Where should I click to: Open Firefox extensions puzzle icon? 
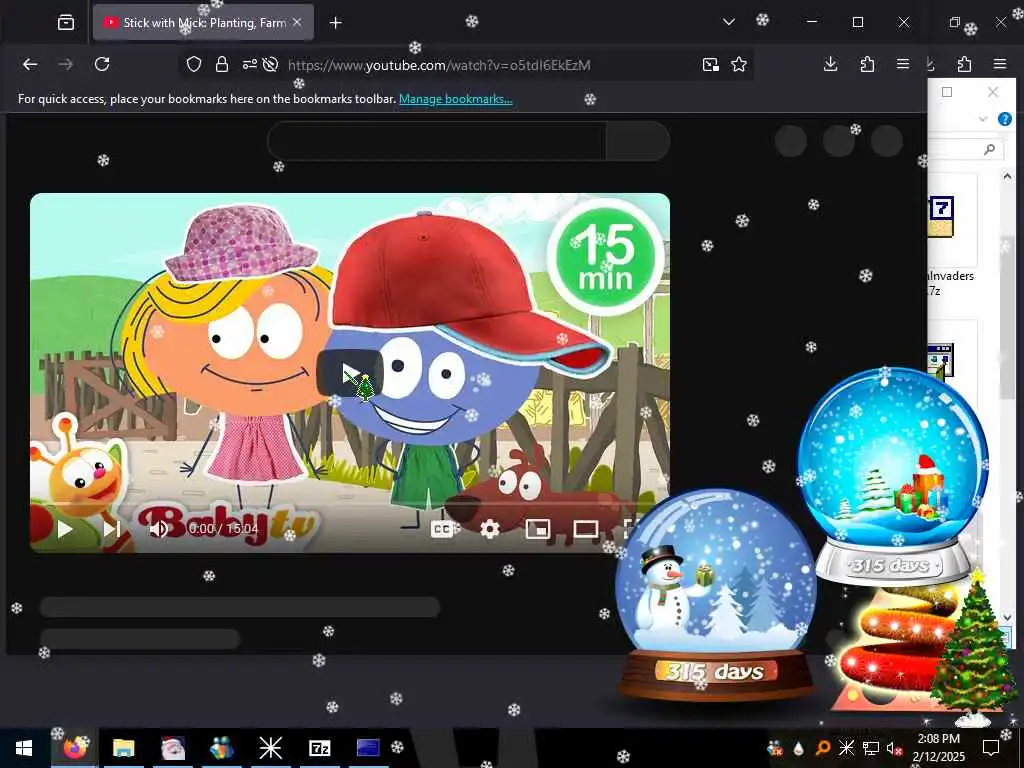(867, 64)
